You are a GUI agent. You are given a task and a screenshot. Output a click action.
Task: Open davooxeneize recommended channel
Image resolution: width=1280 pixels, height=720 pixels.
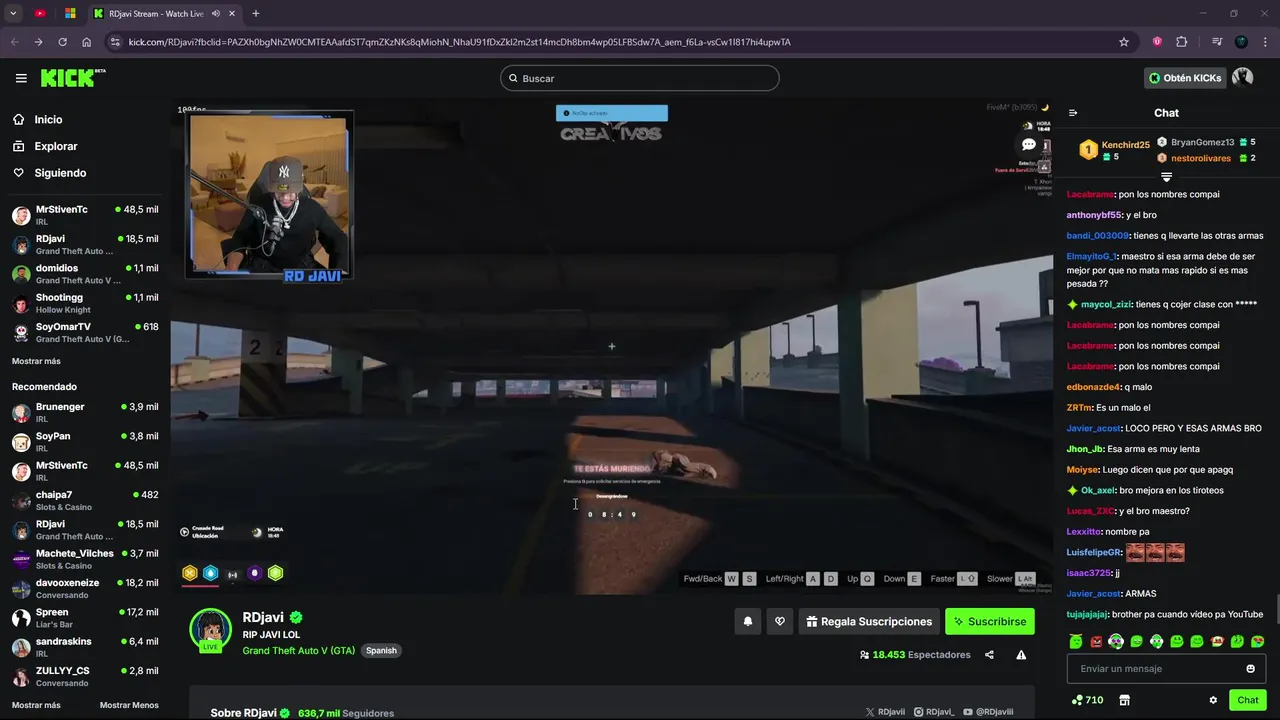85,588
